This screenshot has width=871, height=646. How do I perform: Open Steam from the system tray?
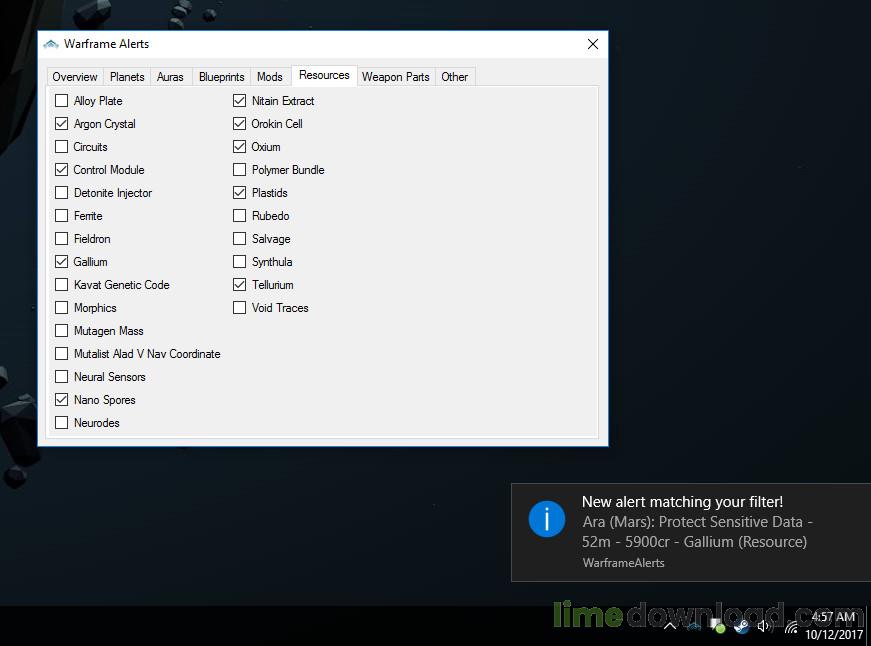tap(742, 627)
